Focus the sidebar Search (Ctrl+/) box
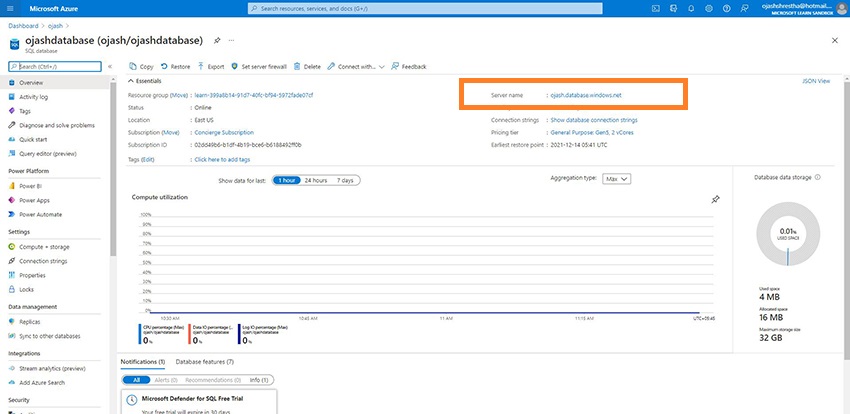The width and height of the screenshot is (850, 414). [55, 67]
